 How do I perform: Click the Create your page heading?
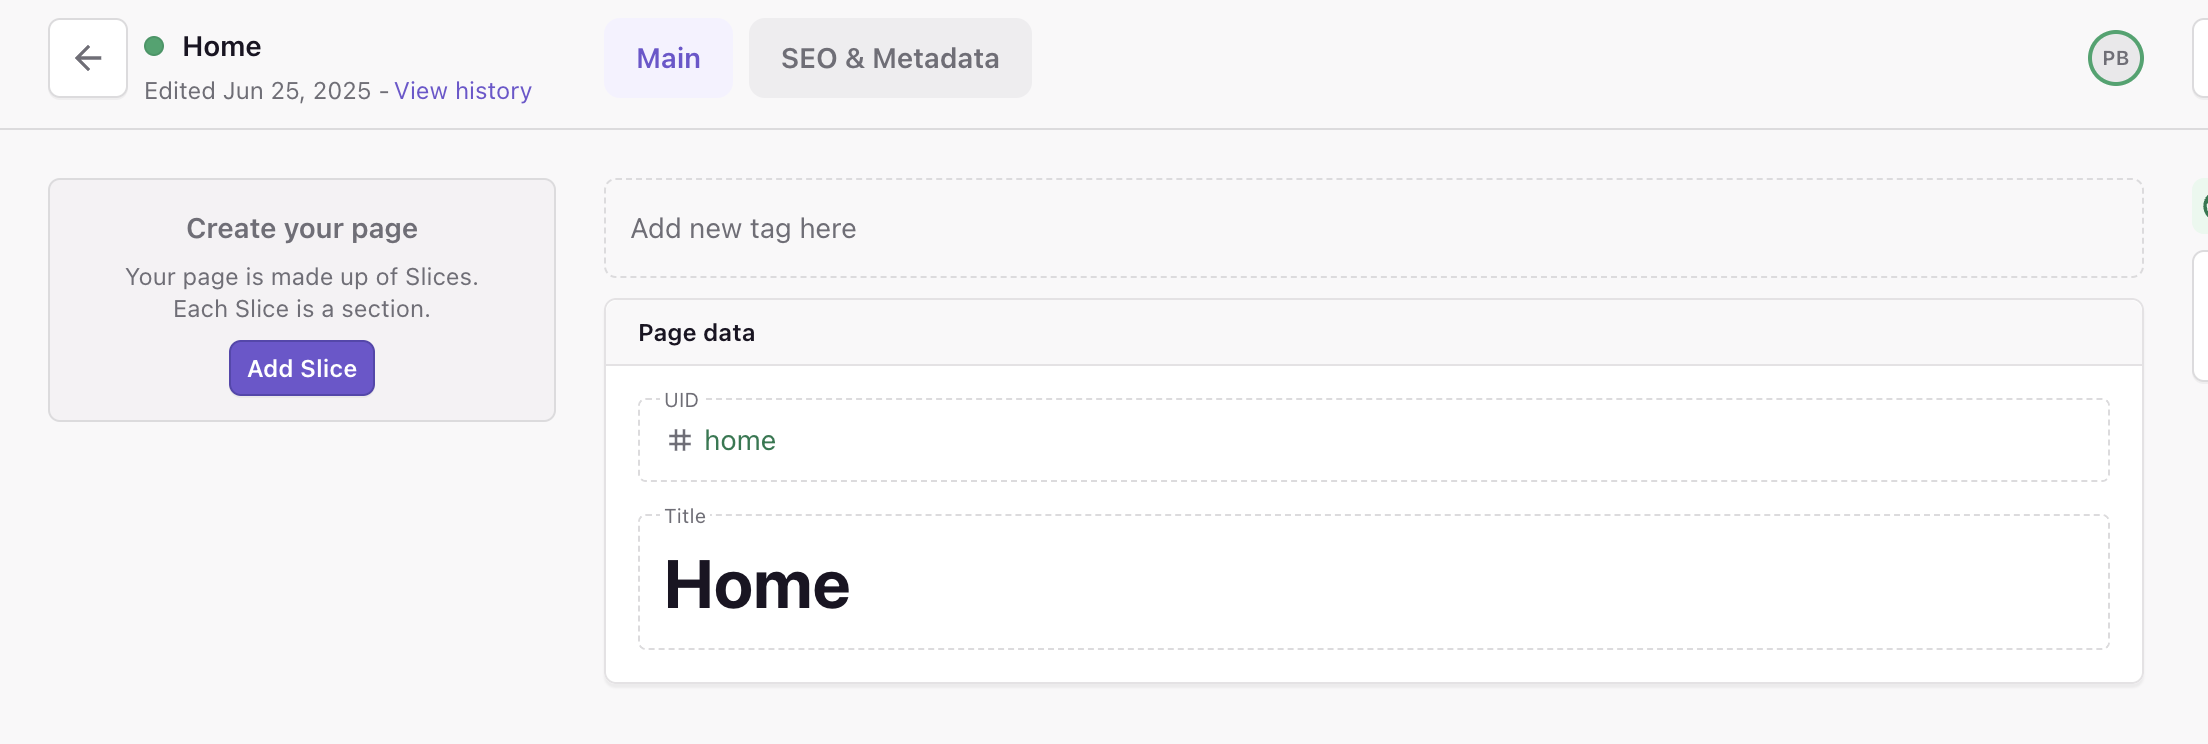(x=302, y=228)
